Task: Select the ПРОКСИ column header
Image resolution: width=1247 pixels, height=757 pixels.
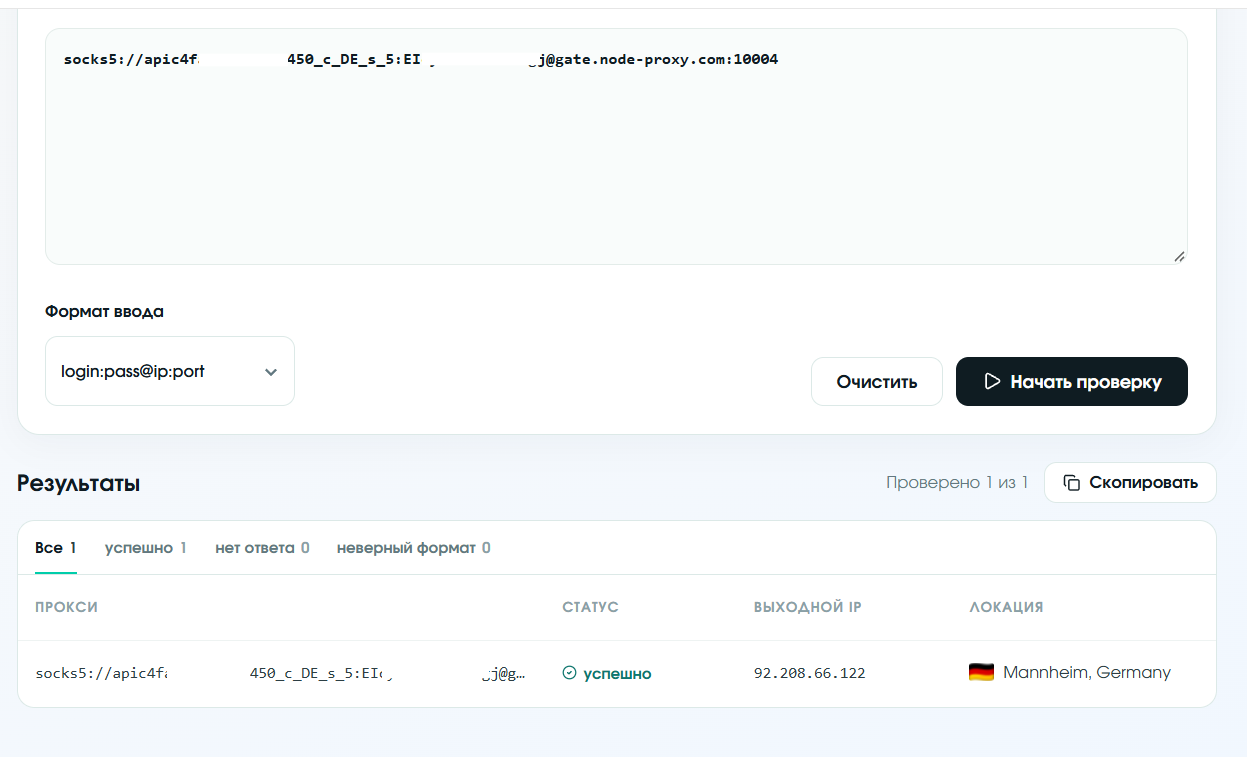Action: (x=66, y=607)
